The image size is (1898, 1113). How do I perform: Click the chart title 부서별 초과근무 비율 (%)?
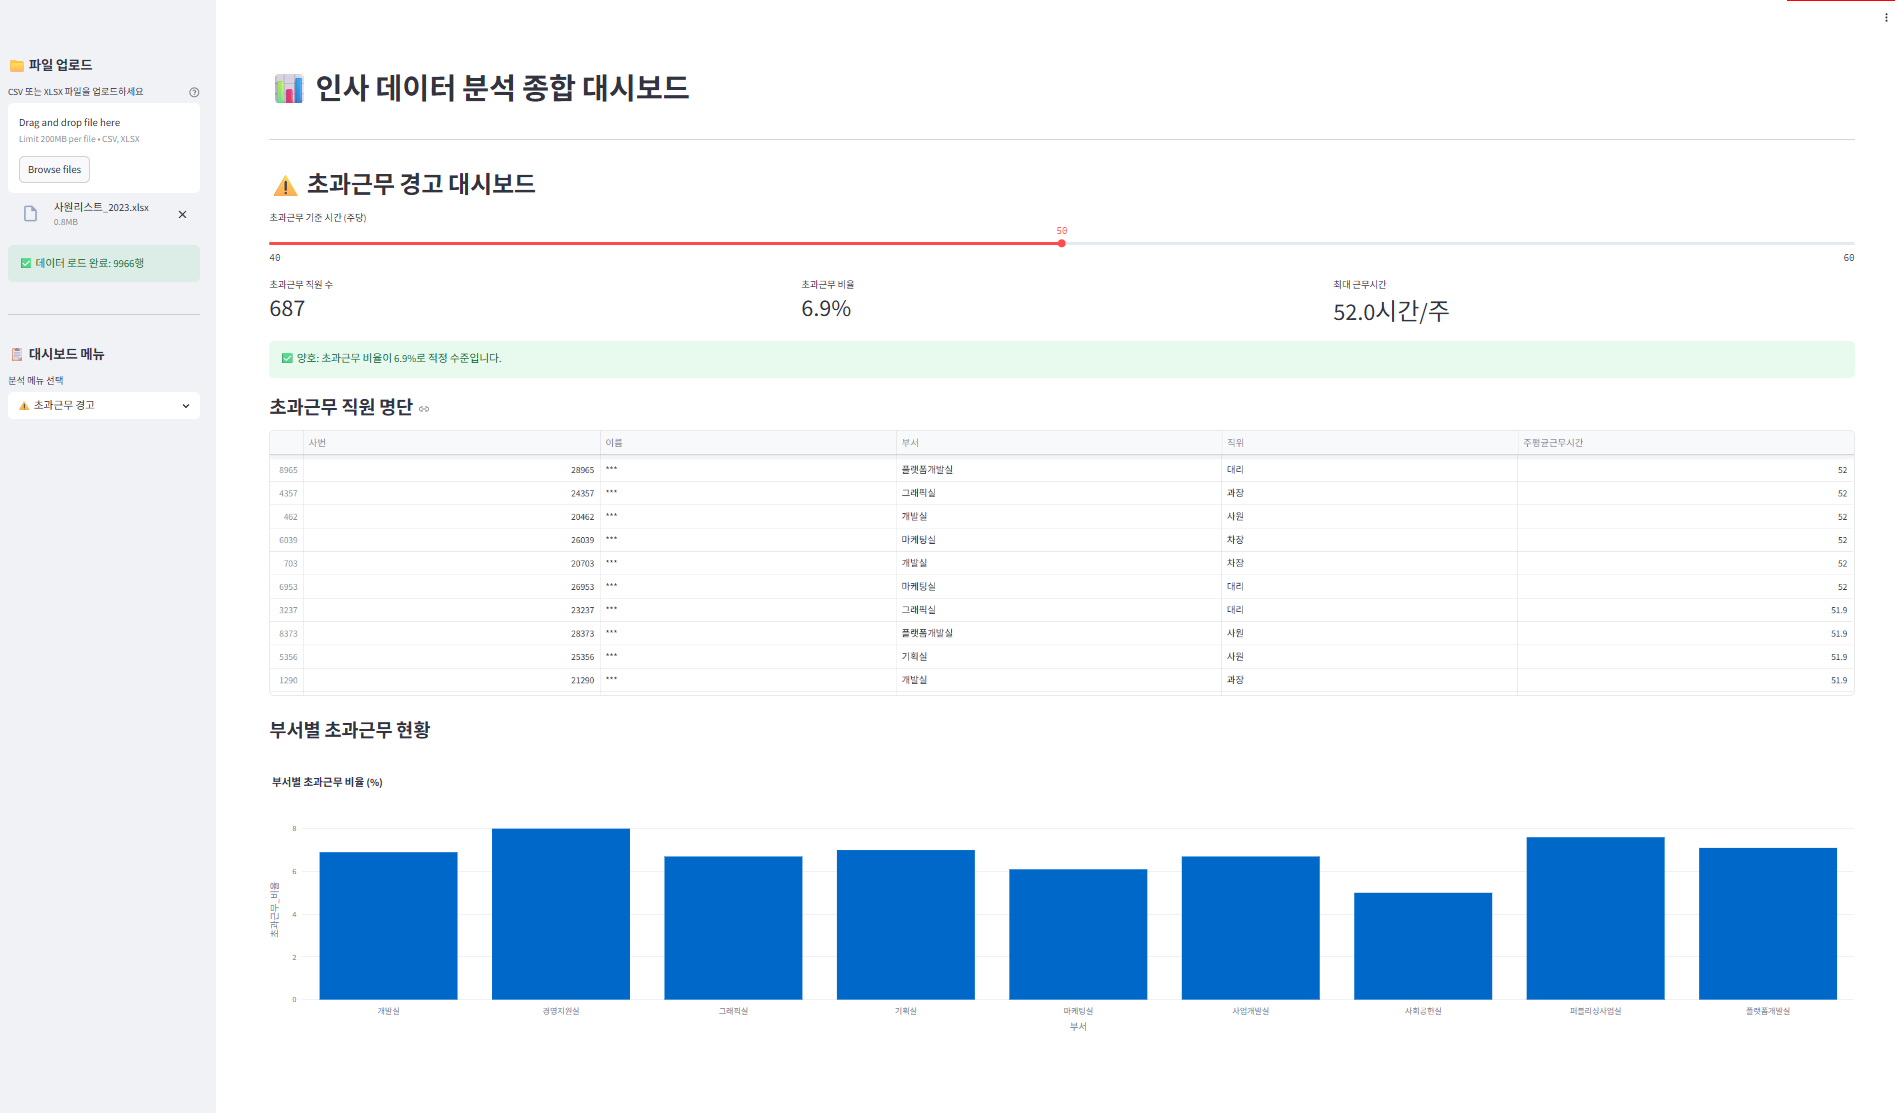(x=327, y=782)
